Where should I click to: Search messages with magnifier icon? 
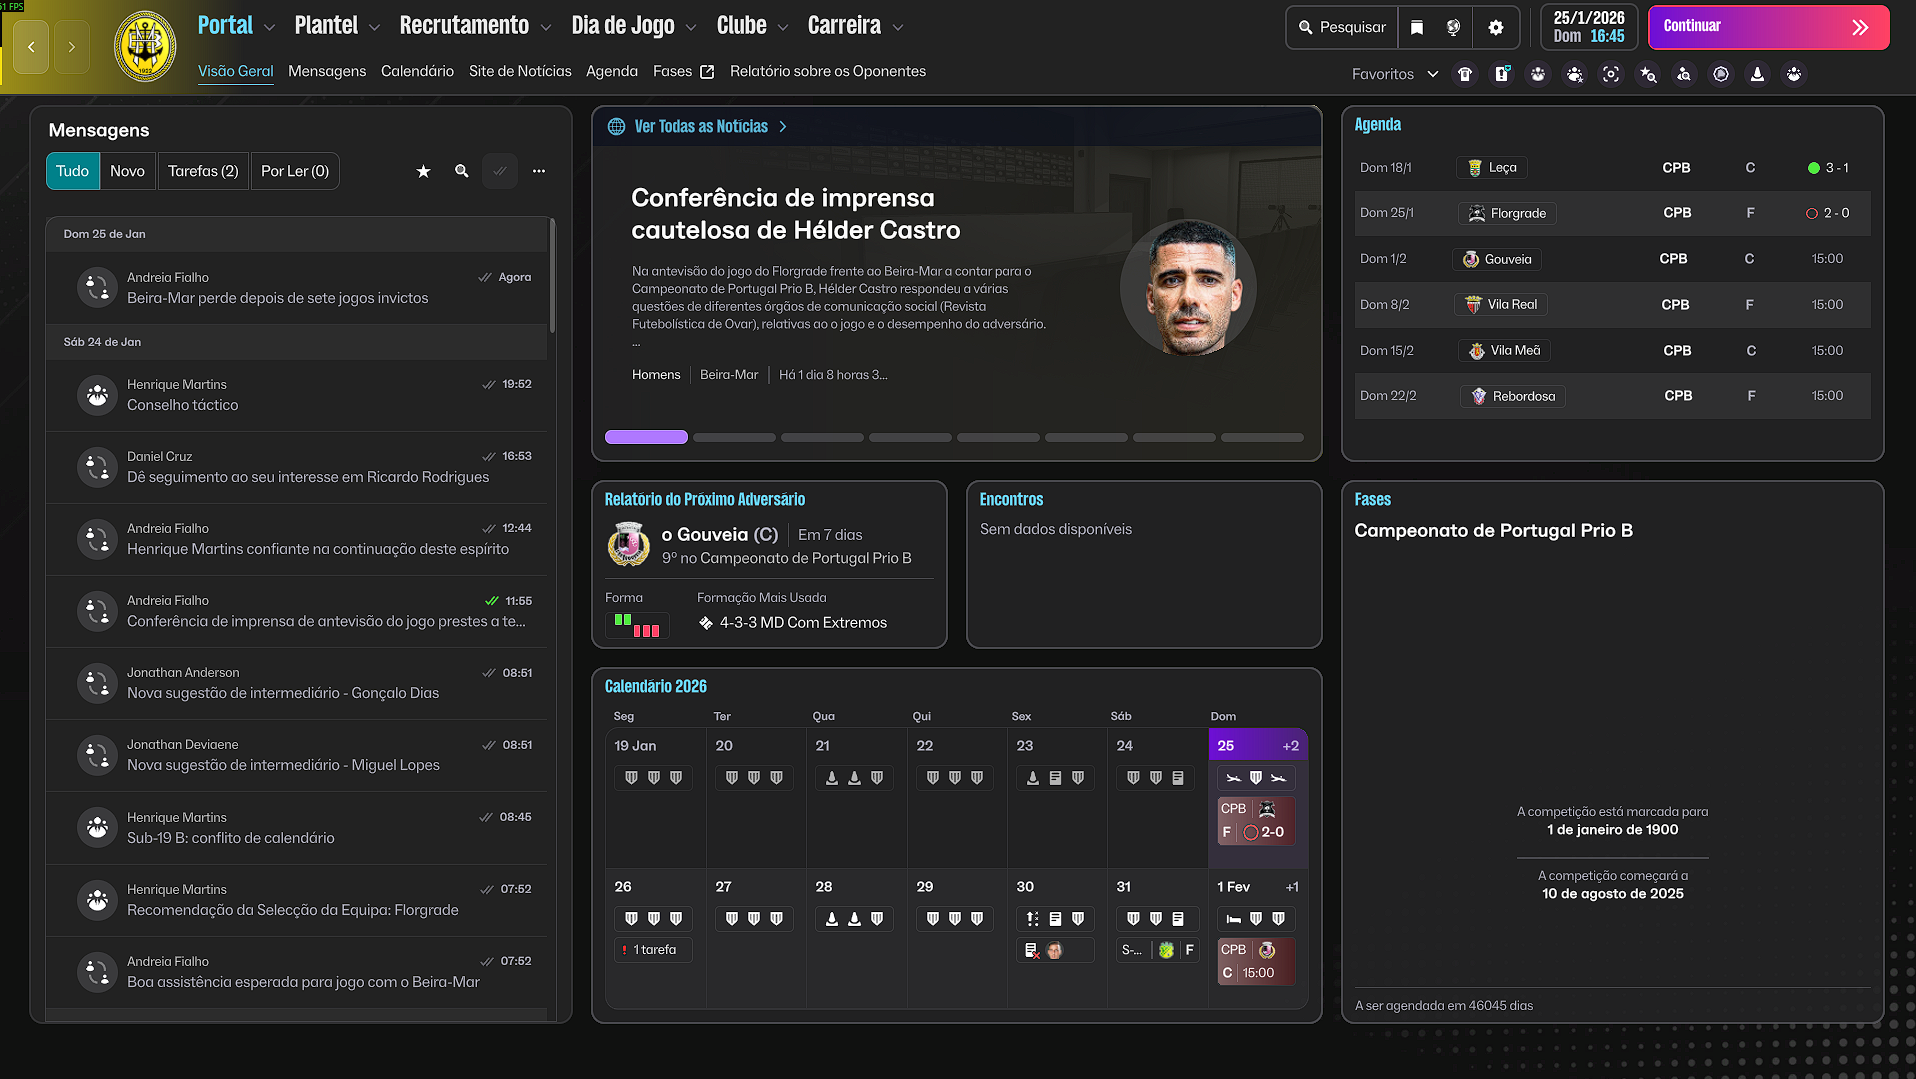(x=461, y=171)
